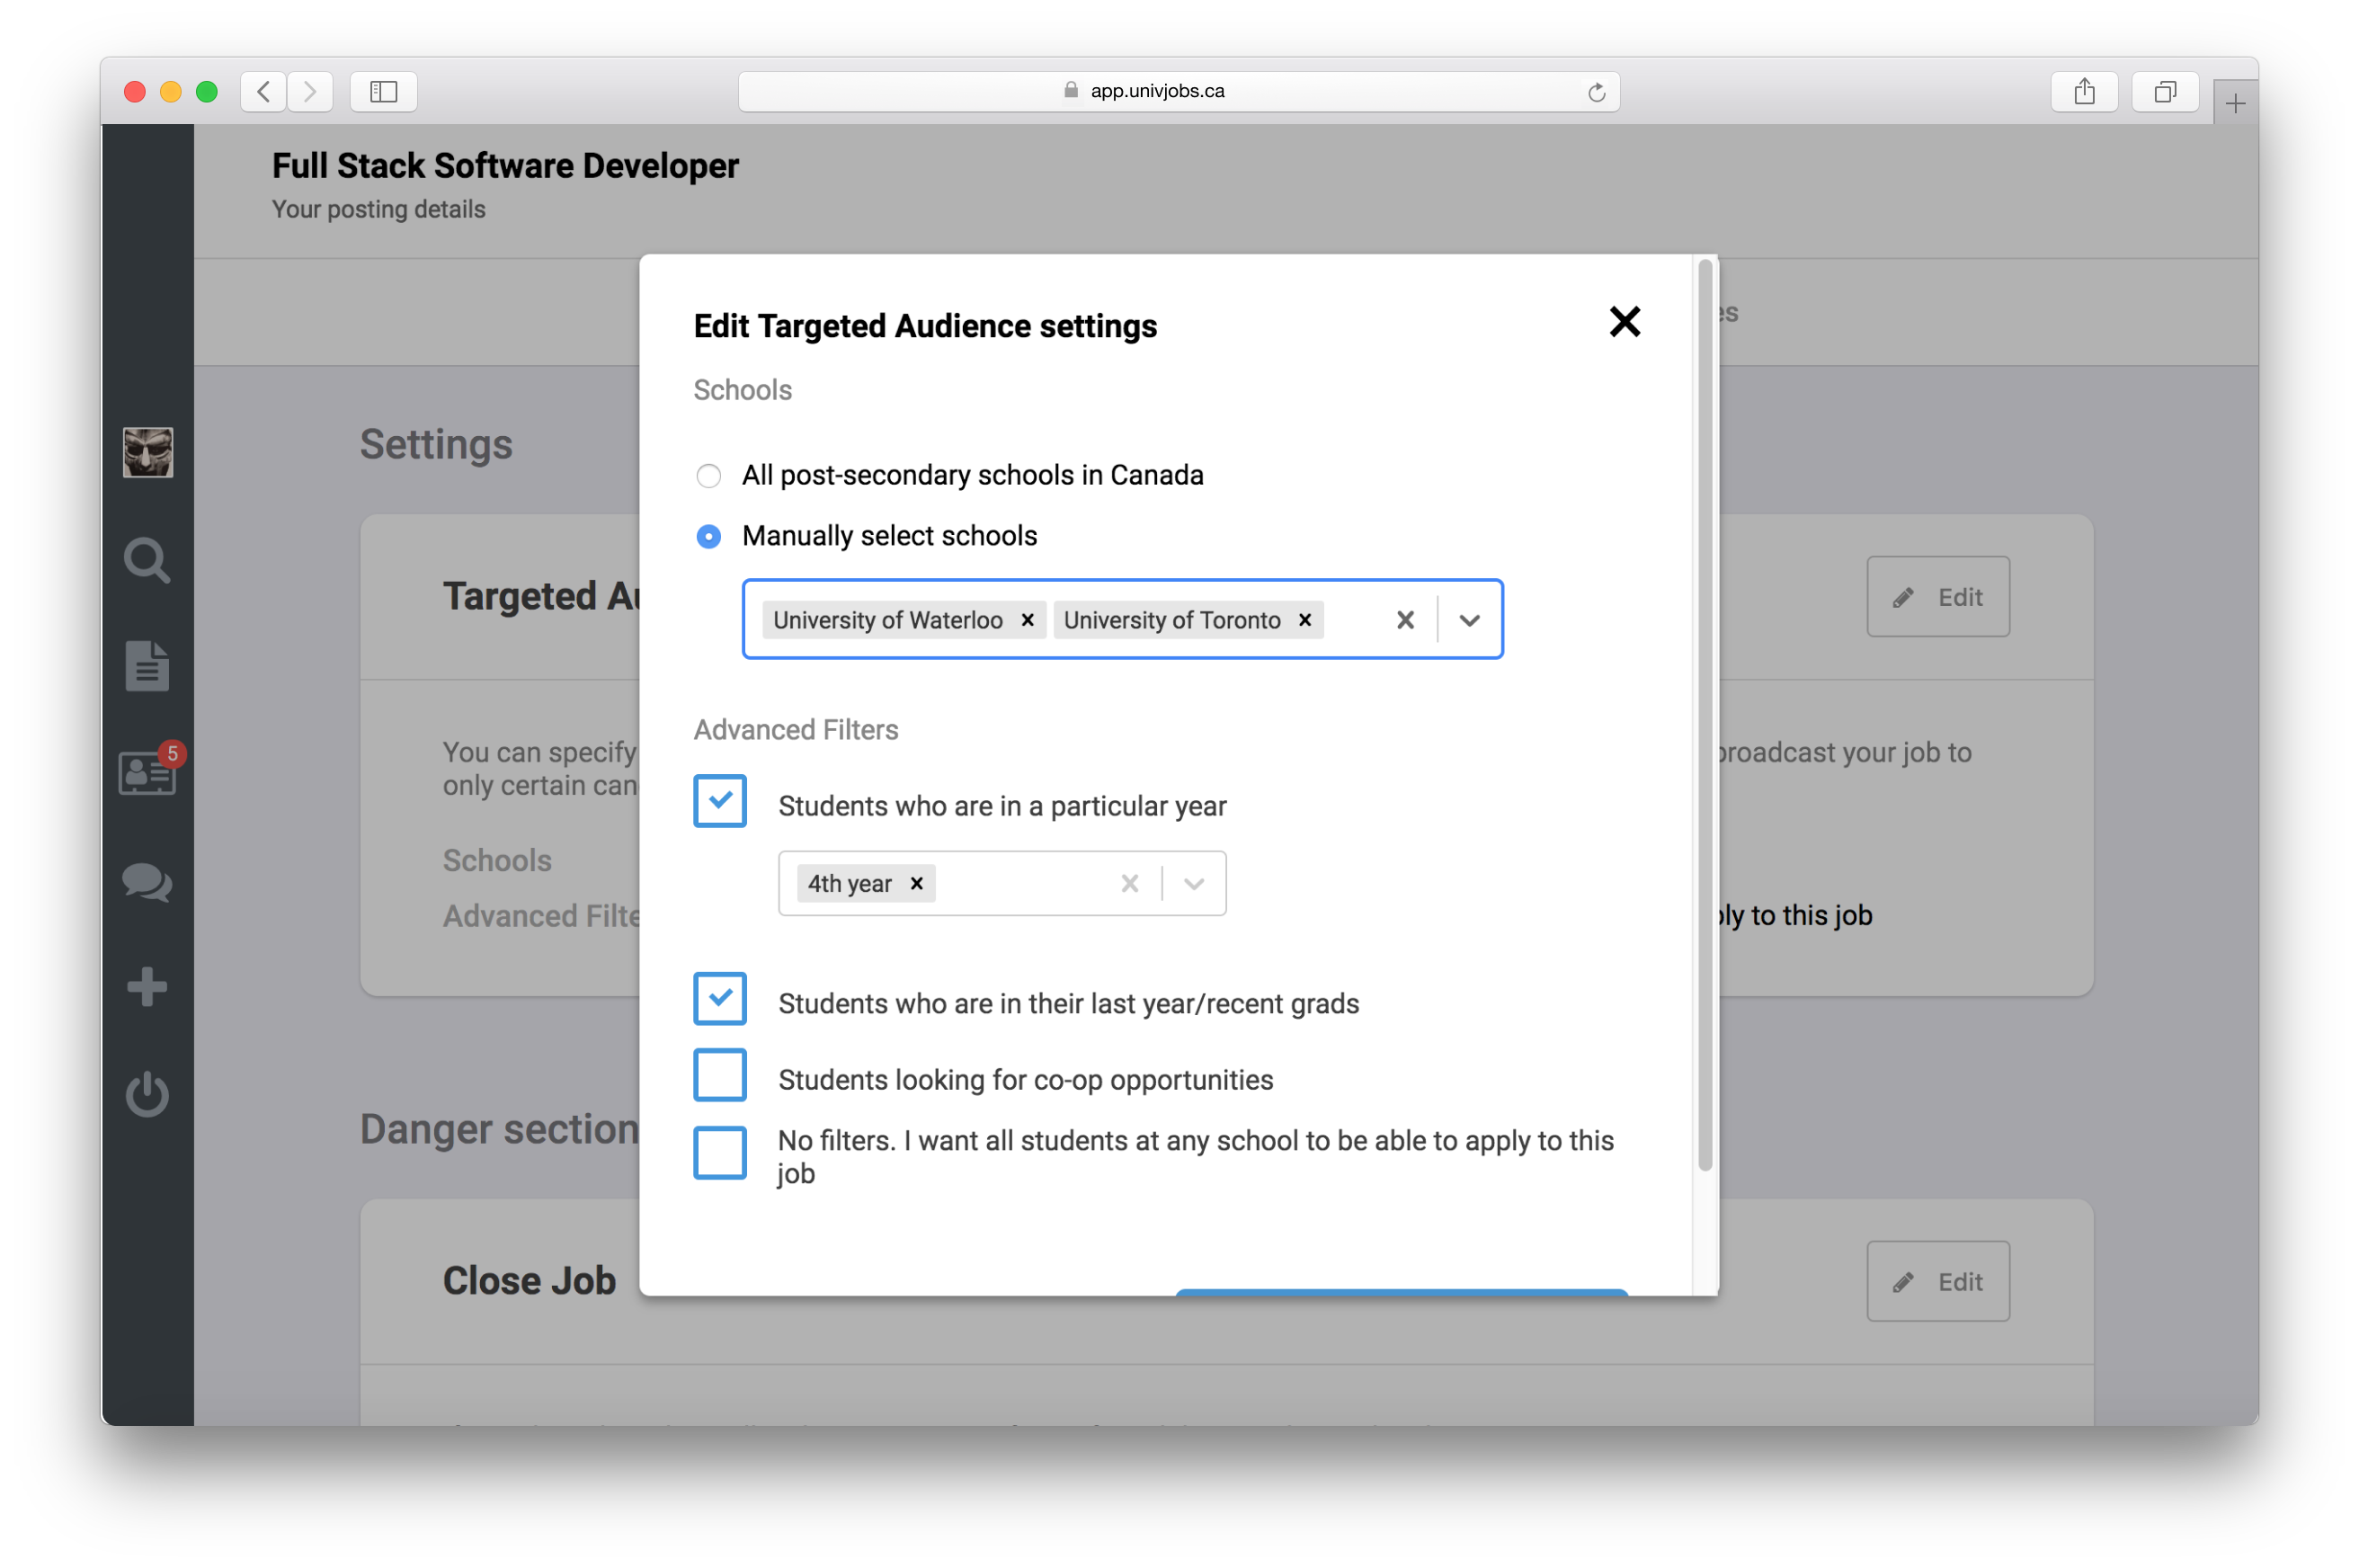This screenshot has height=1568, width=2359.
Task: Uncheck Students in a particular year
Action: coord(720,801)
